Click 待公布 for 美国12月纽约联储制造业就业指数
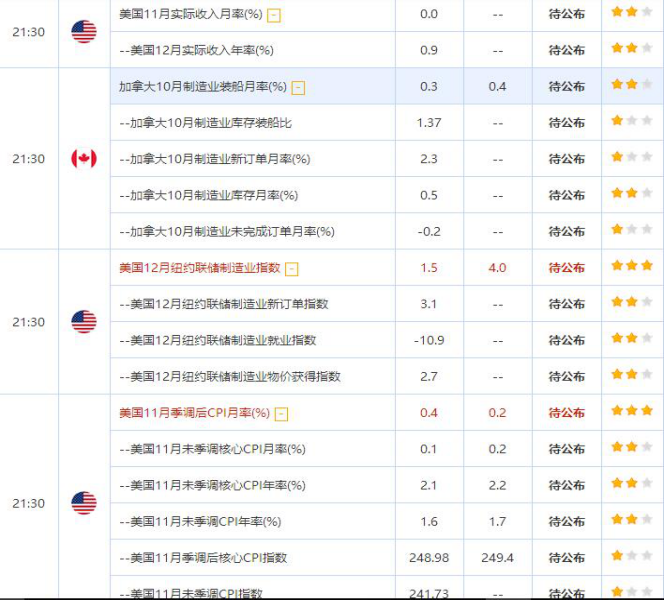The image size is (664, 600). tap(567, 340)
